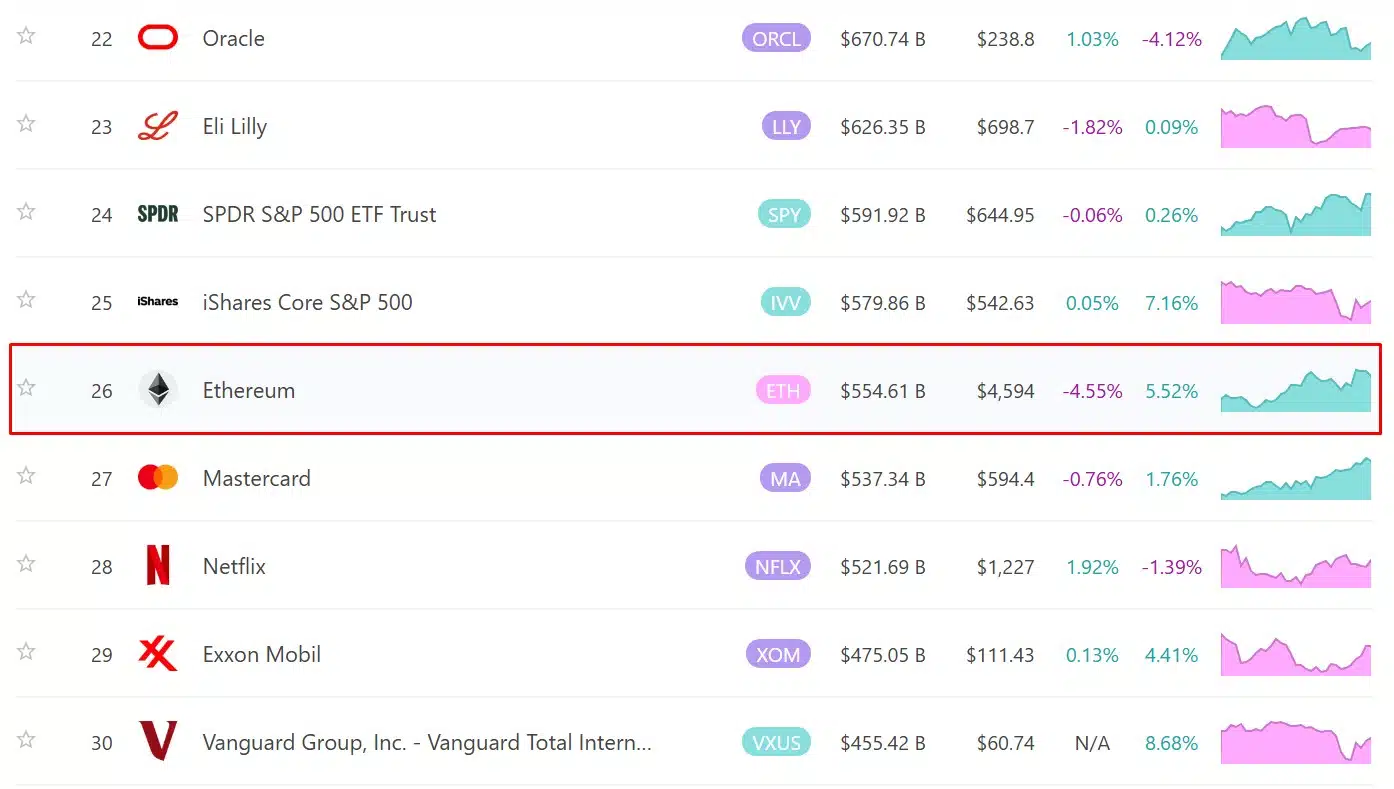Click the Oracle logo icon

point(157,38)
